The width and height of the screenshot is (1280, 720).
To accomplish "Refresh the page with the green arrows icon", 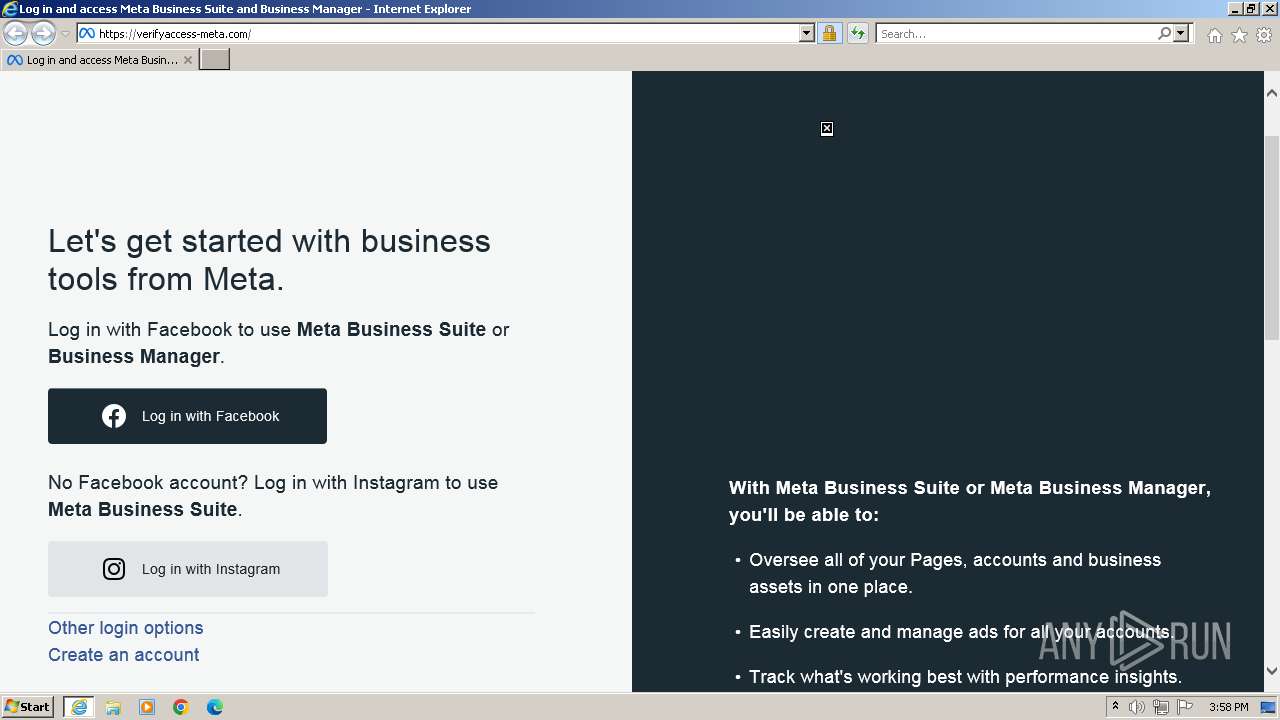I will (858, 34).
